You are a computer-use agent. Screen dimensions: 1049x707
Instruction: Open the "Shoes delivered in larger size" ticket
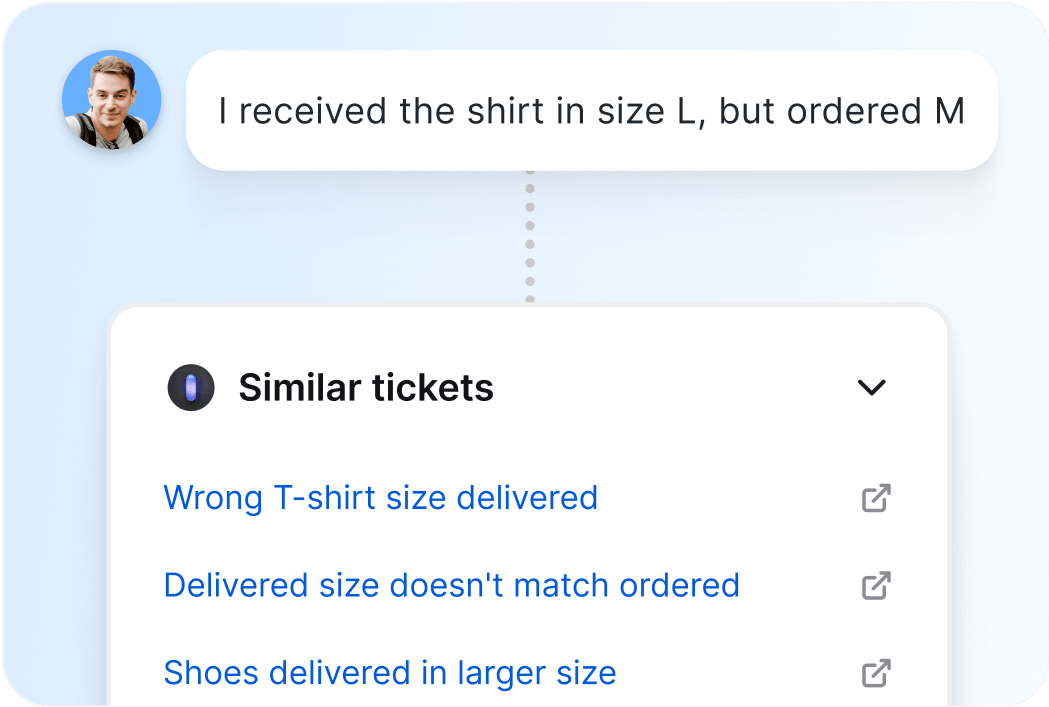point(390,673)
